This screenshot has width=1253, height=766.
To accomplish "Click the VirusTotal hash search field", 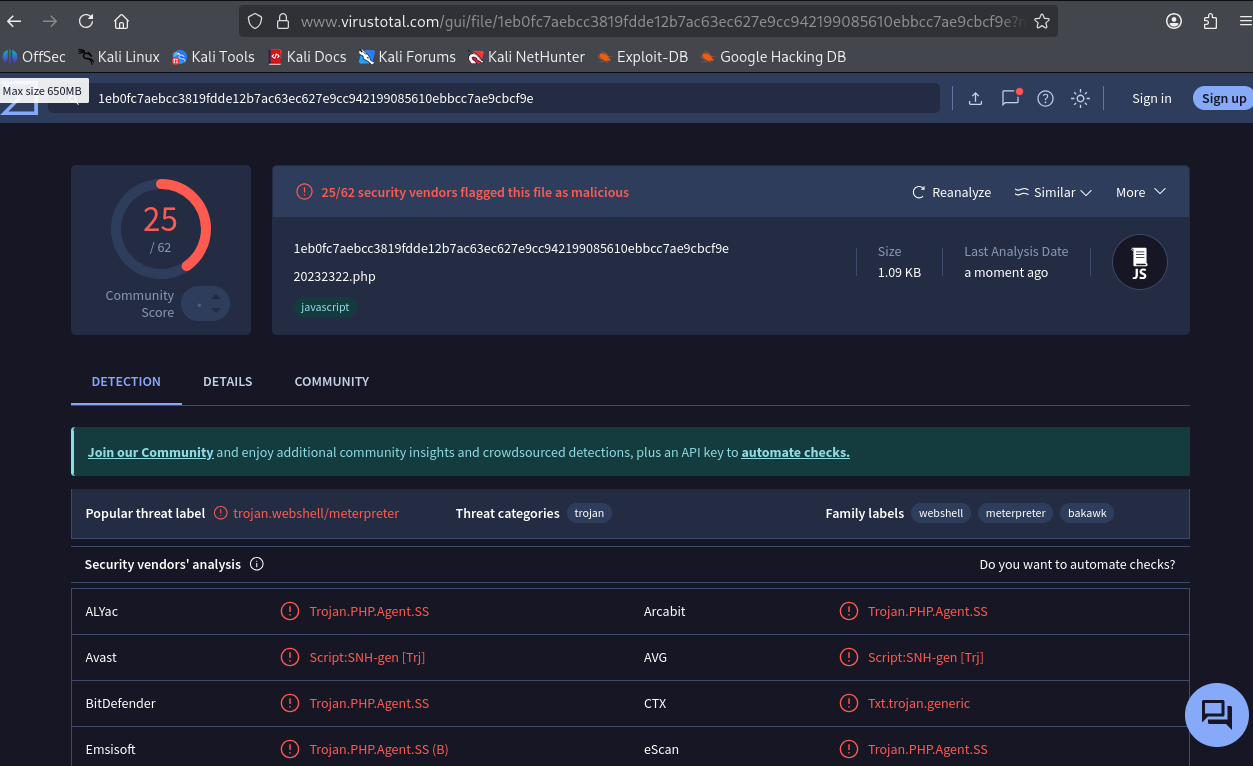I will point(494,98).
